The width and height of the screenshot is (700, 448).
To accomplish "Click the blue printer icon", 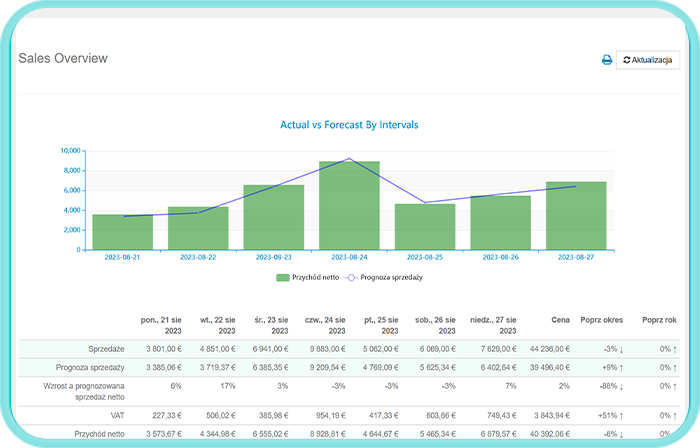I will coord(606,60).
